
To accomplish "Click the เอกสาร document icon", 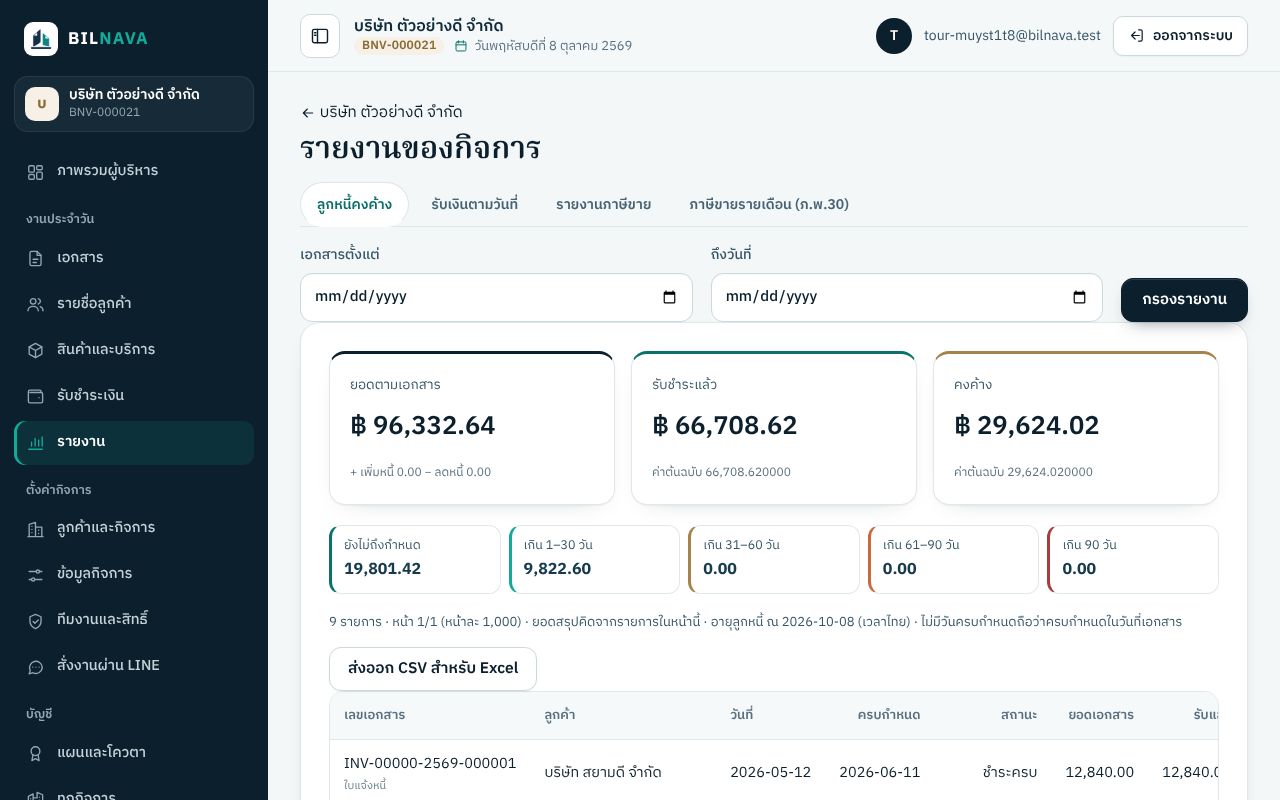I will pos(36,258).
